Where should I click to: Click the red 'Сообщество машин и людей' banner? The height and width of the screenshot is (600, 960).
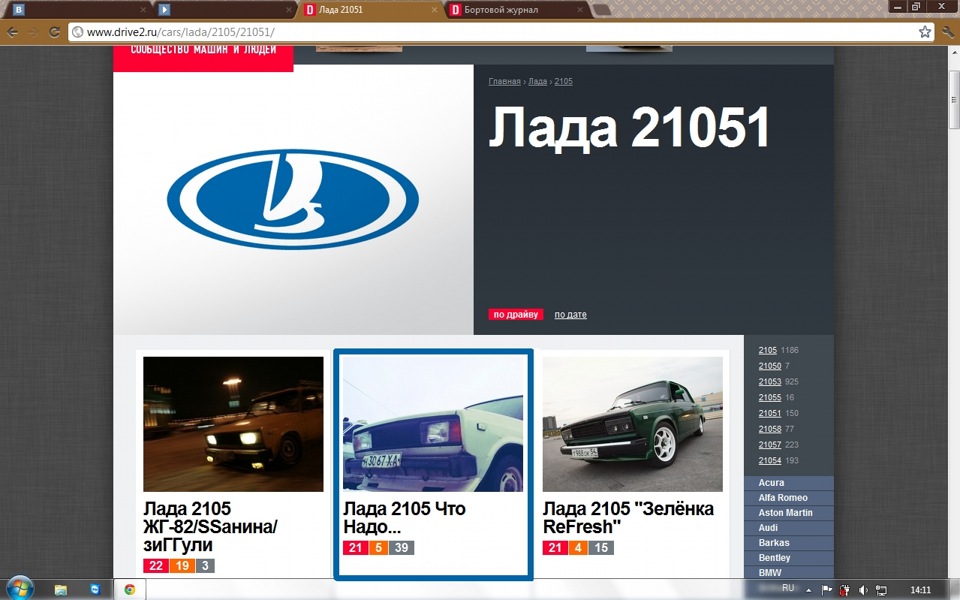[203, 59]
